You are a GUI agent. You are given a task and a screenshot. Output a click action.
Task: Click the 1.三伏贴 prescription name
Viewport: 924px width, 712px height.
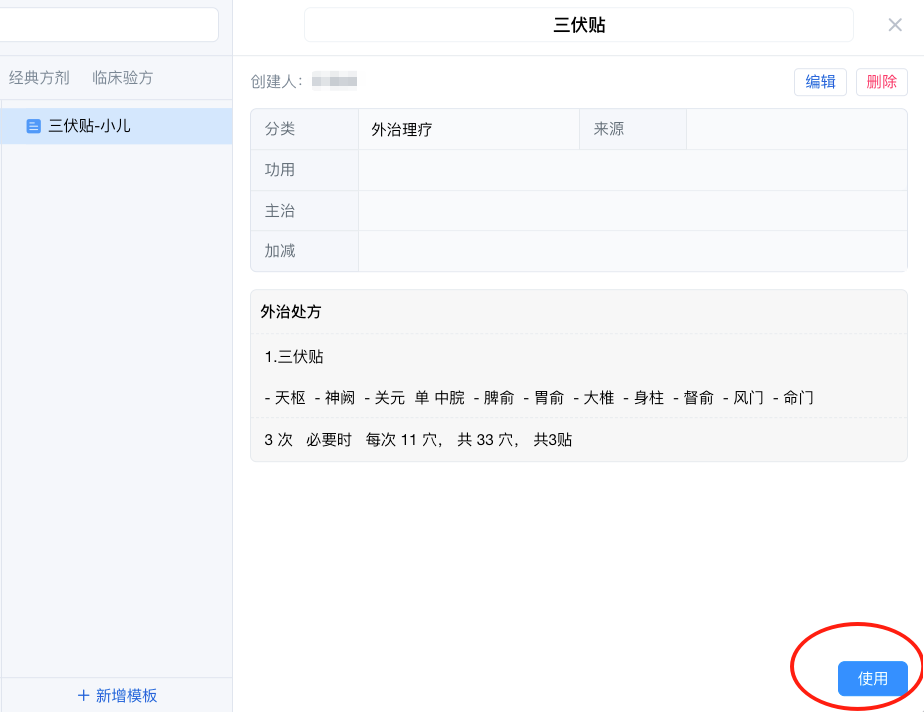(x=294, y=357)
